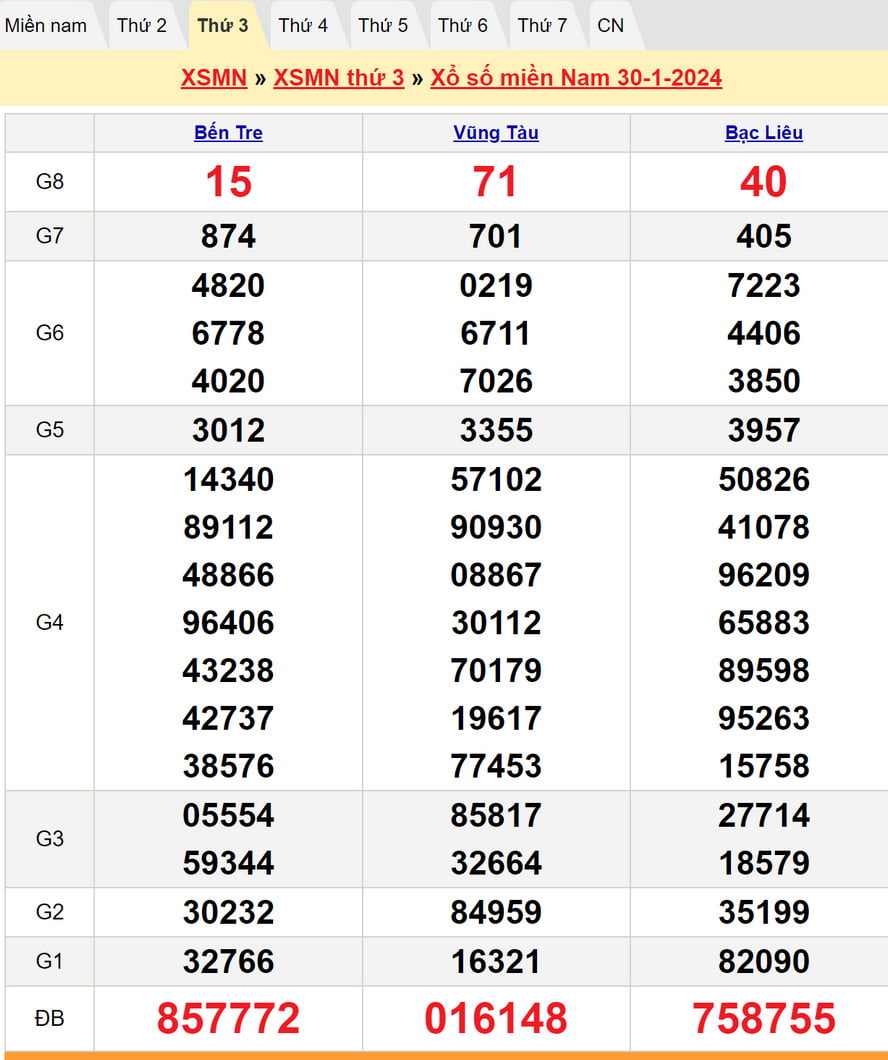The width and height of the screenshot is (888, 1060).
Task: Click the ĐB row label
Action: coord(50,1018)
